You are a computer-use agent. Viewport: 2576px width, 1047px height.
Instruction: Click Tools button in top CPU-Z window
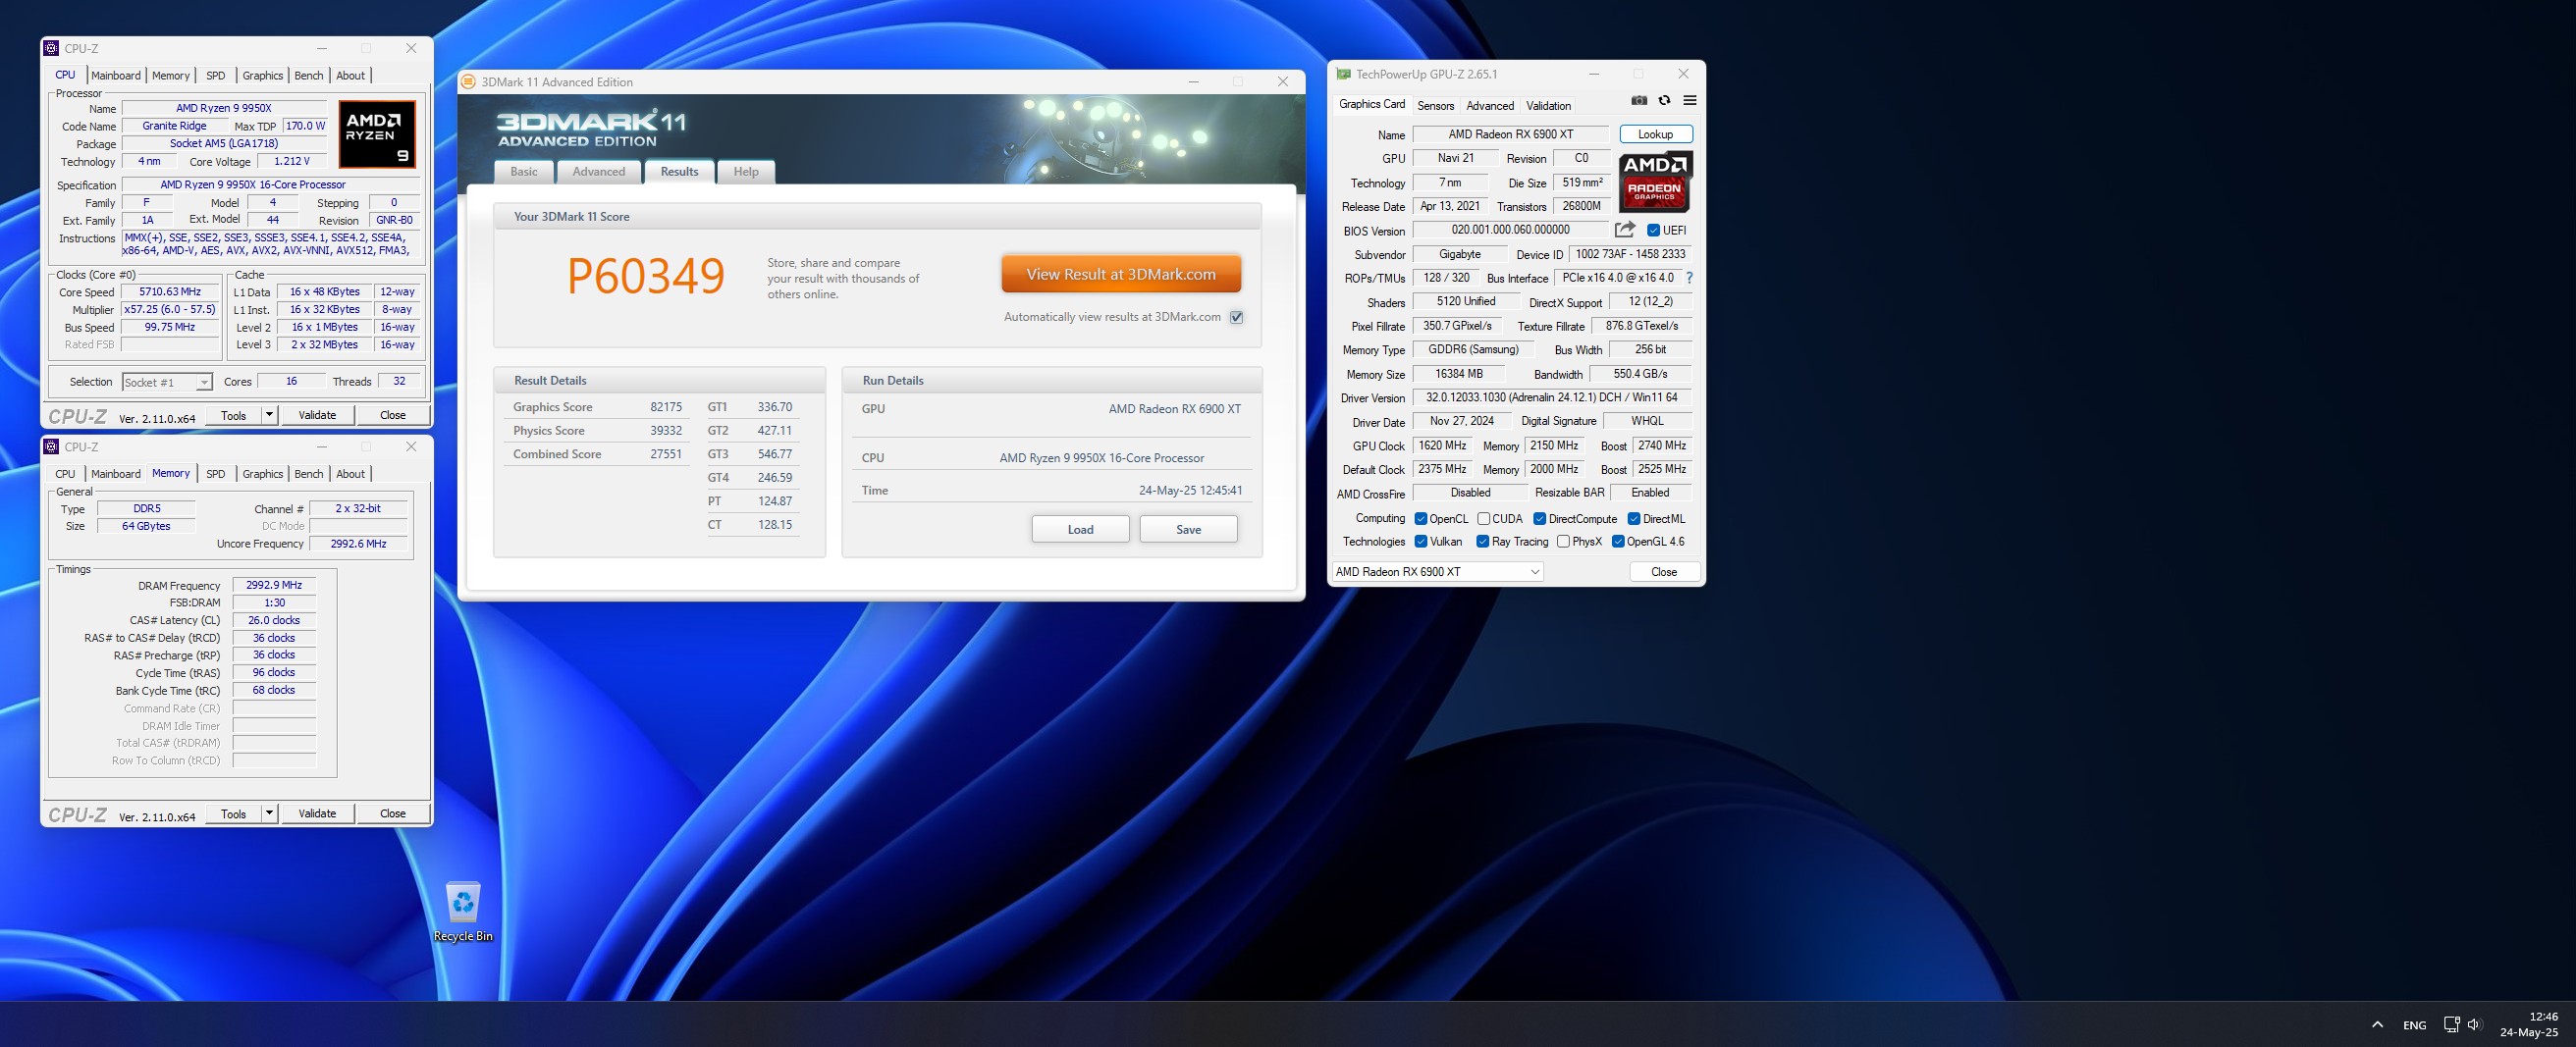point(234,415)
